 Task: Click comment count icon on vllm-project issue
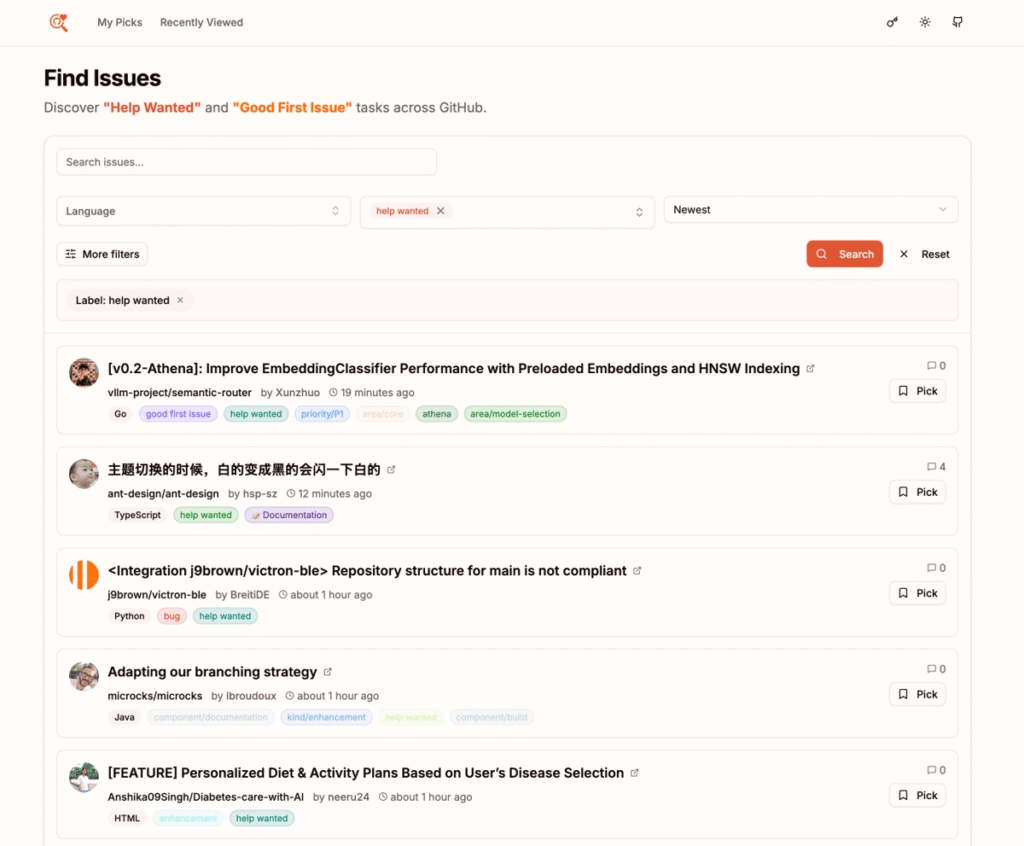click(931, 366)
